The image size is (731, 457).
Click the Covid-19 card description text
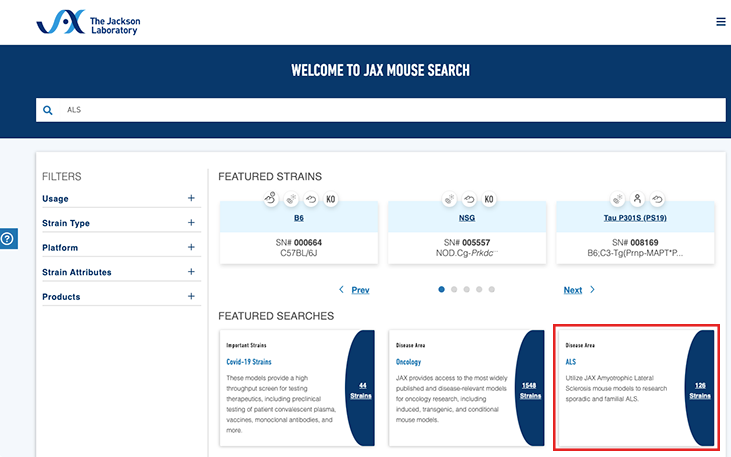(281, 404)
